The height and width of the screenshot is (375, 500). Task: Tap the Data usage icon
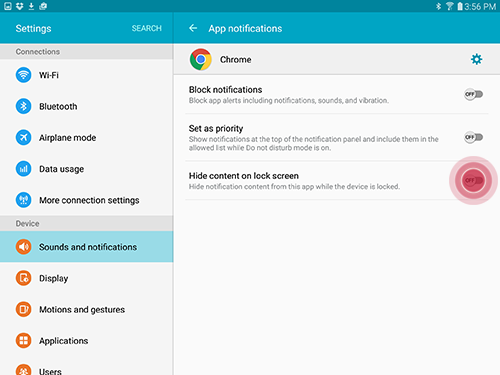(x=23, y=169)
